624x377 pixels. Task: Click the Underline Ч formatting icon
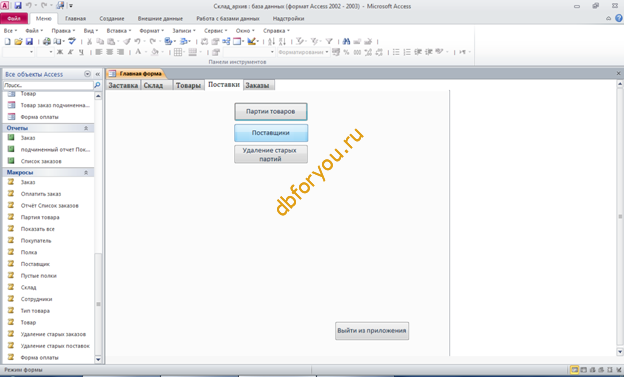[81, 52]
